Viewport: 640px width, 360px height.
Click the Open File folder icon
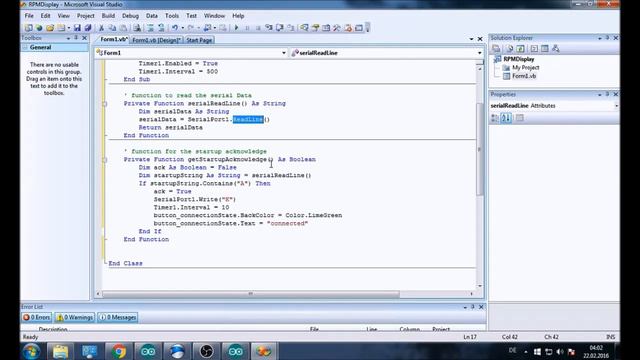click(50, 28)
